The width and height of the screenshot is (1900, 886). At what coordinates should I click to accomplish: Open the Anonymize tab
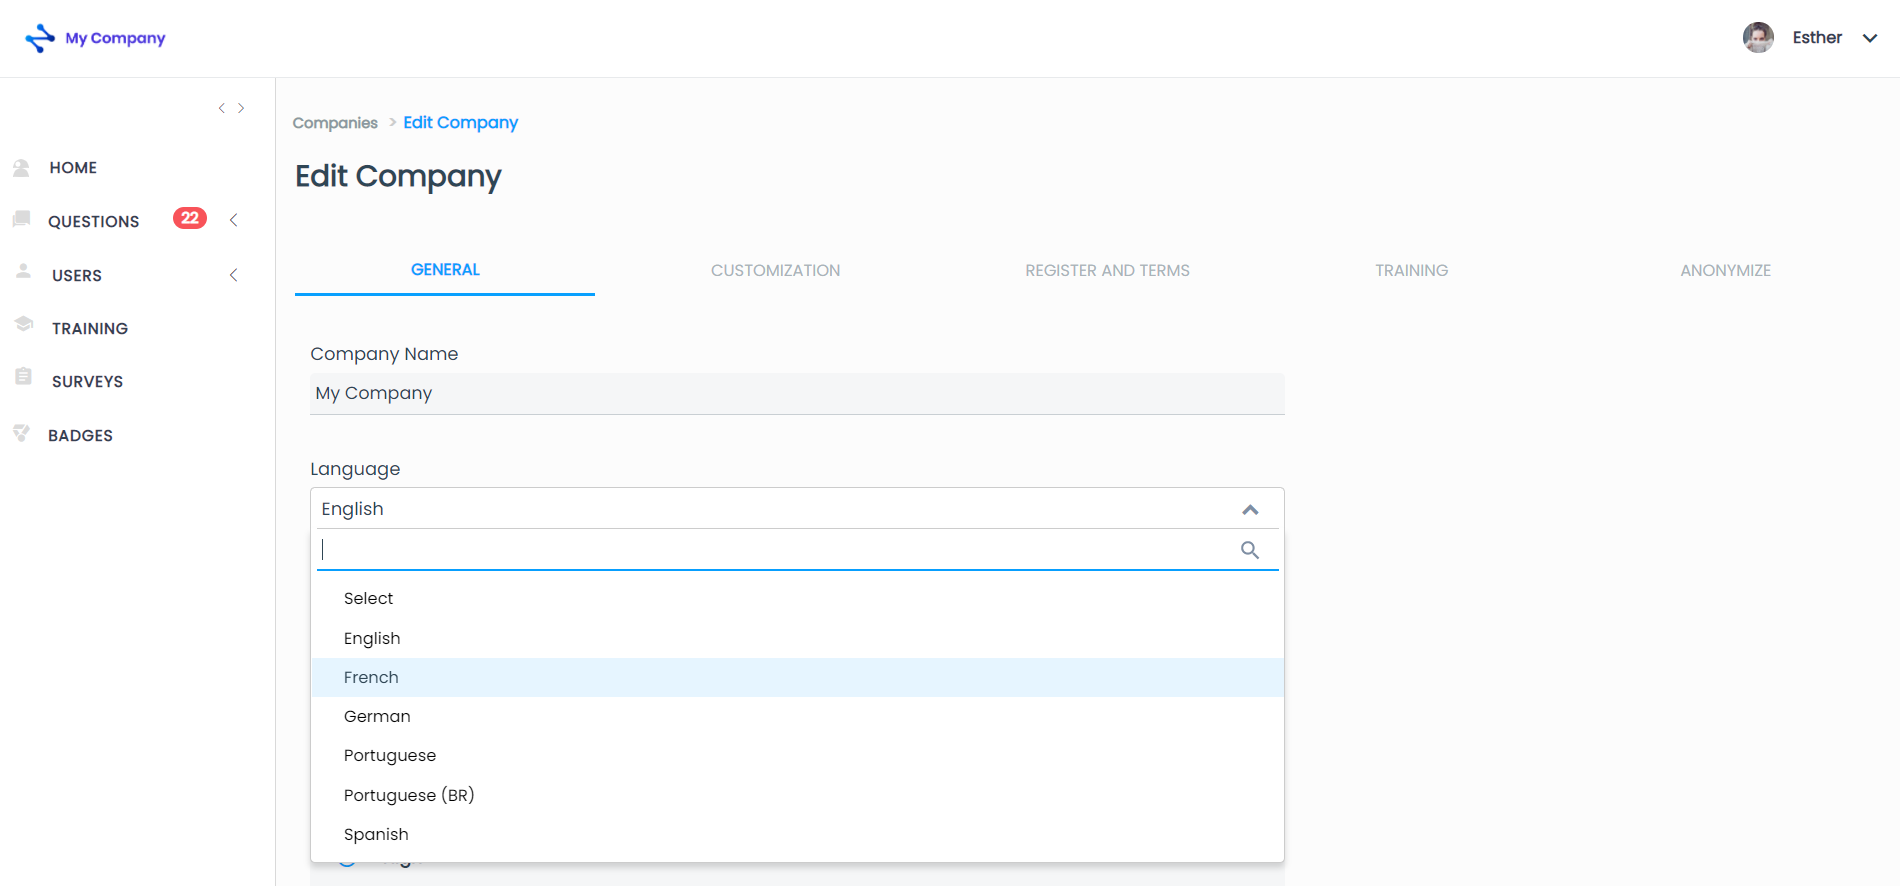point(1725,270)
